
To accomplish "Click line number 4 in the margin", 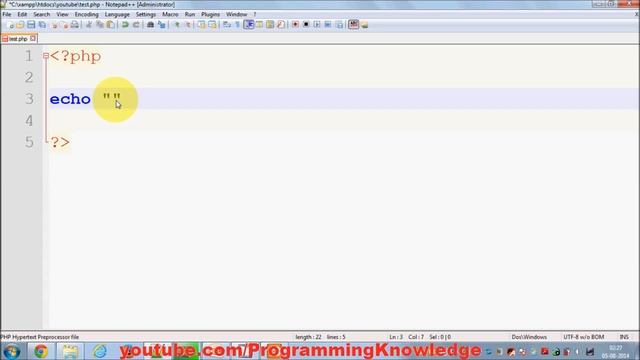I will [x=29, y=120].
